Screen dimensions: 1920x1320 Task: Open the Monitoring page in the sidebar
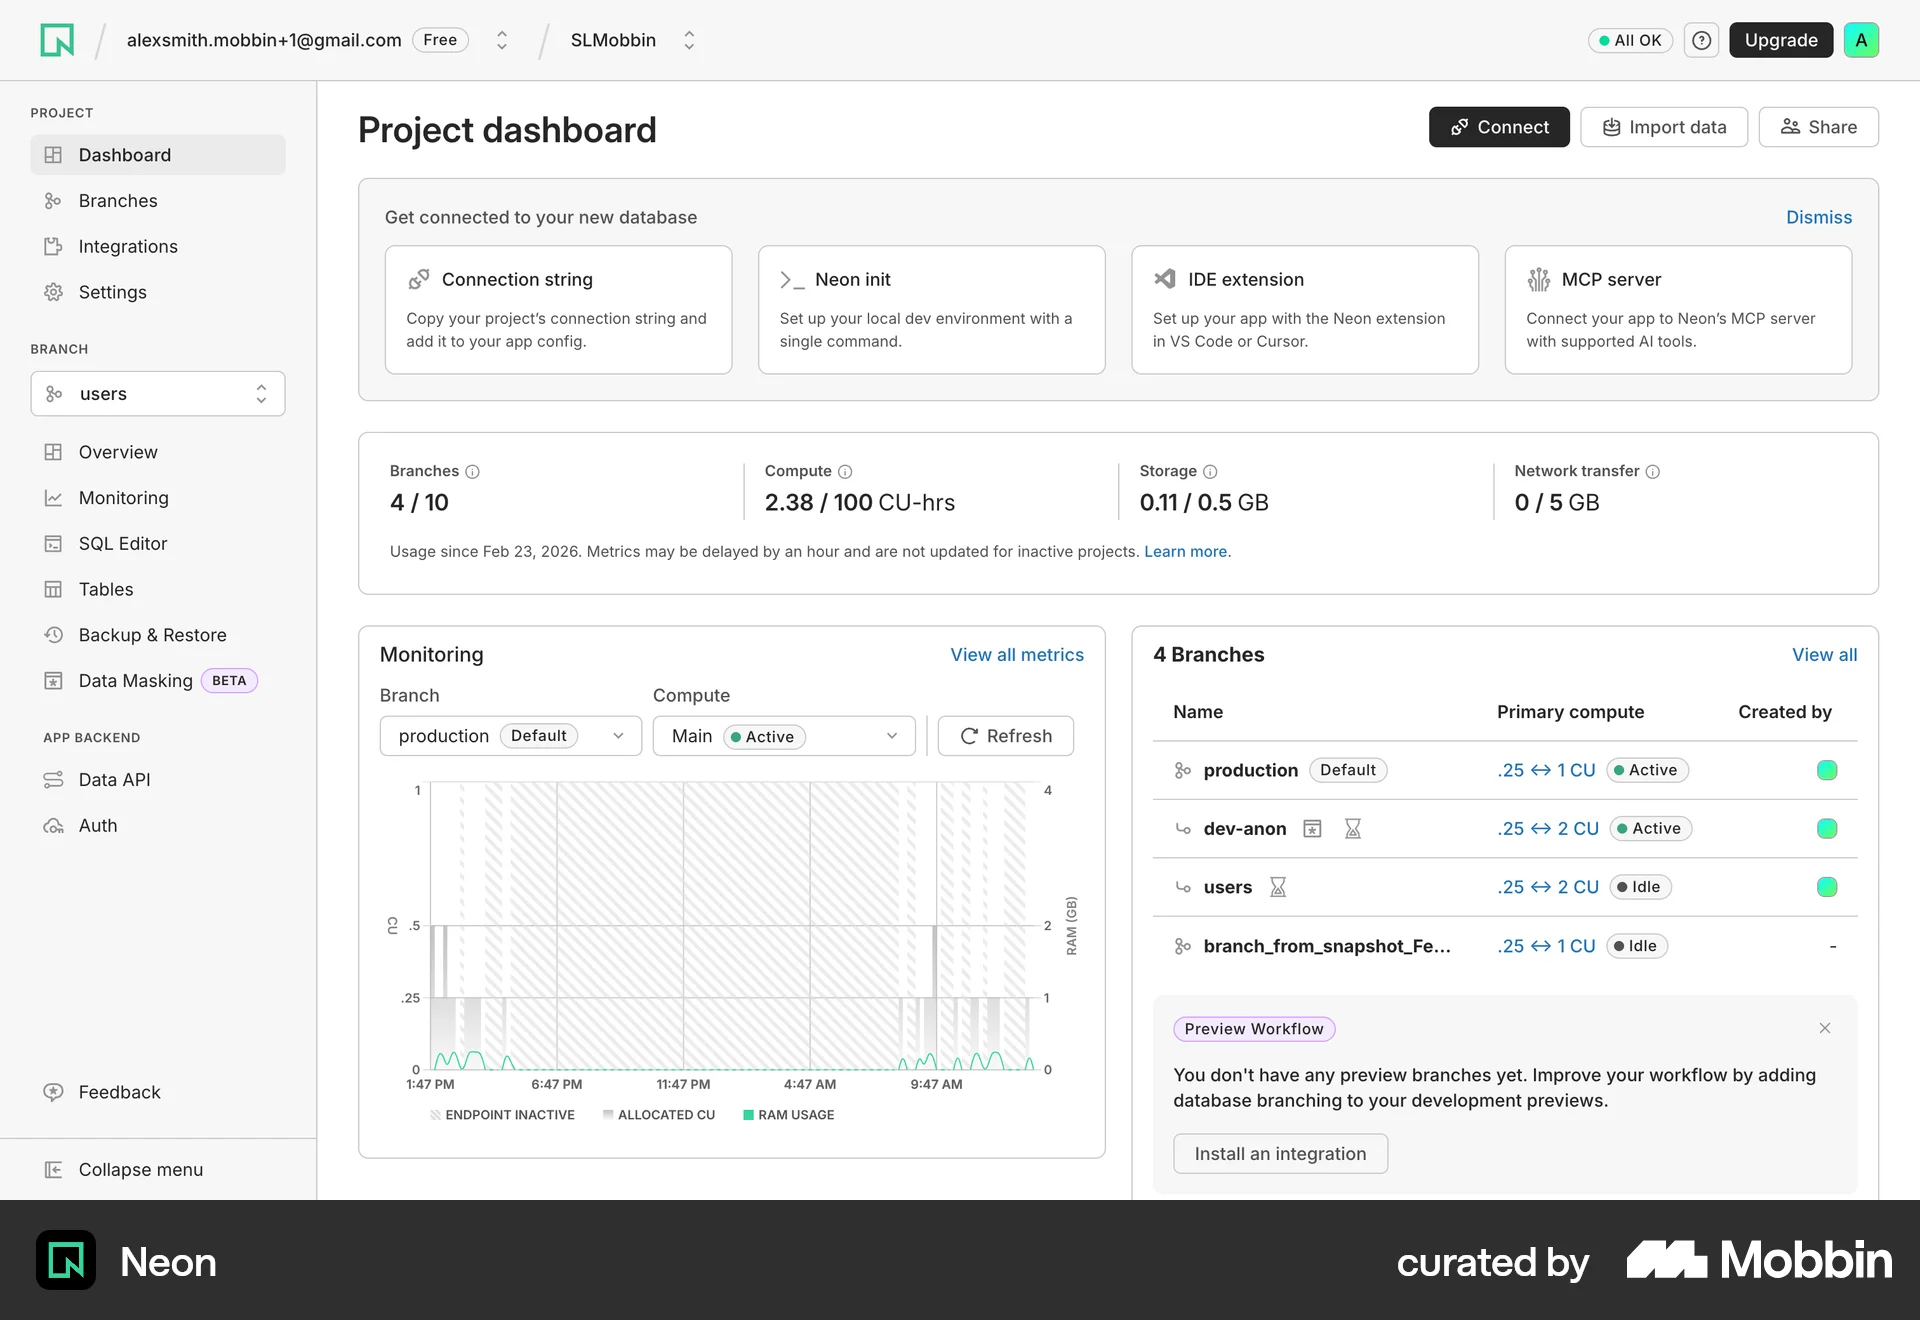[x=158, y=498]
